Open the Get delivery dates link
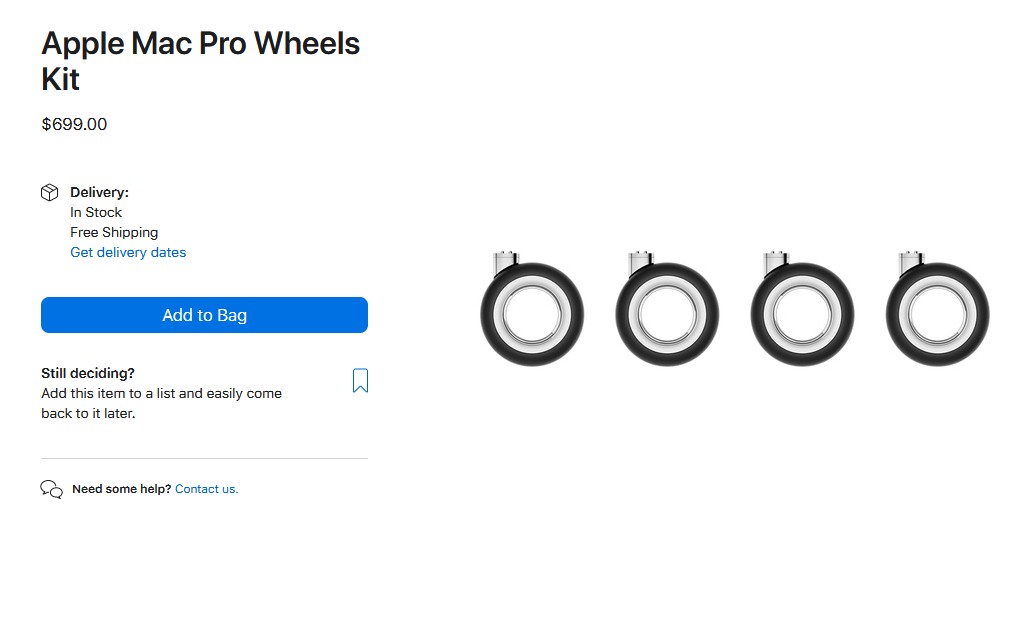Image resolution: width=1035 pixels, height=618 pixels. [x=128, y=253]
